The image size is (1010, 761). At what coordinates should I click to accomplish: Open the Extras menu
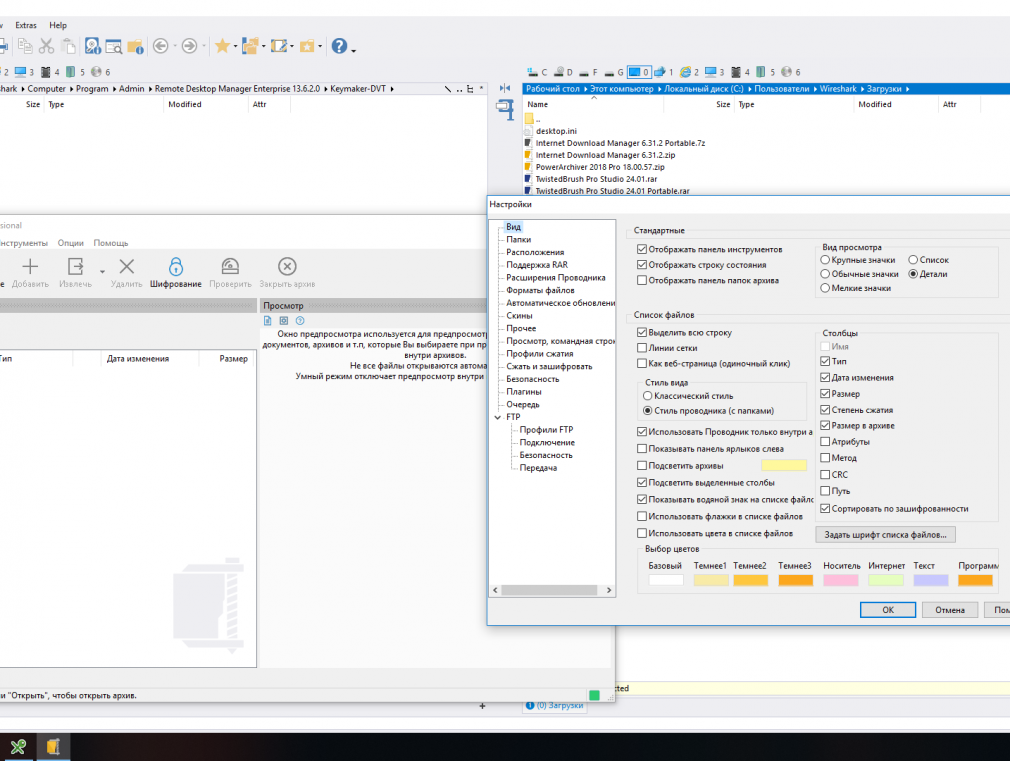pos(26,25)
